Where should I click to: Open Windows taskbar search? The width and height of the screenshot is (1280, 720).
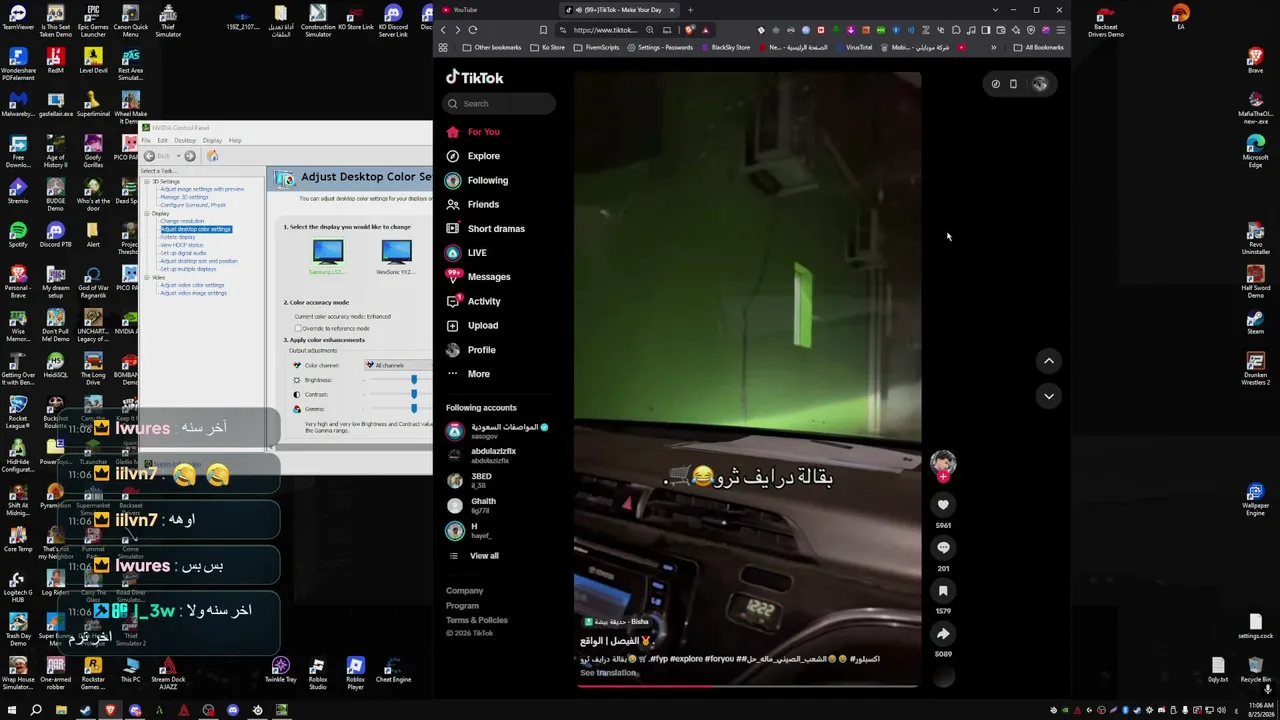click(36, 711)
